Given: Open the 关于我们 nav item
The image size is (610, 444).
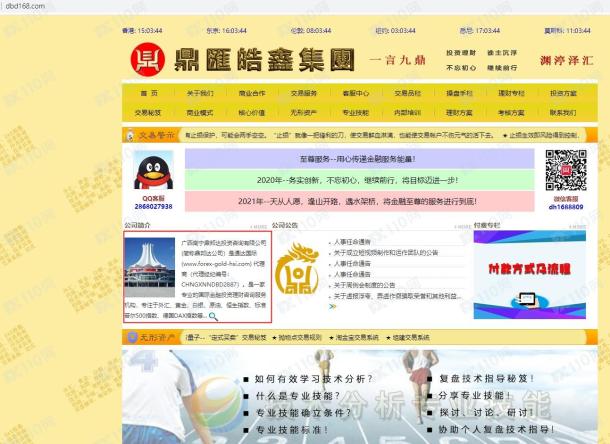Looking at the screenshot, I should point(200,93).
